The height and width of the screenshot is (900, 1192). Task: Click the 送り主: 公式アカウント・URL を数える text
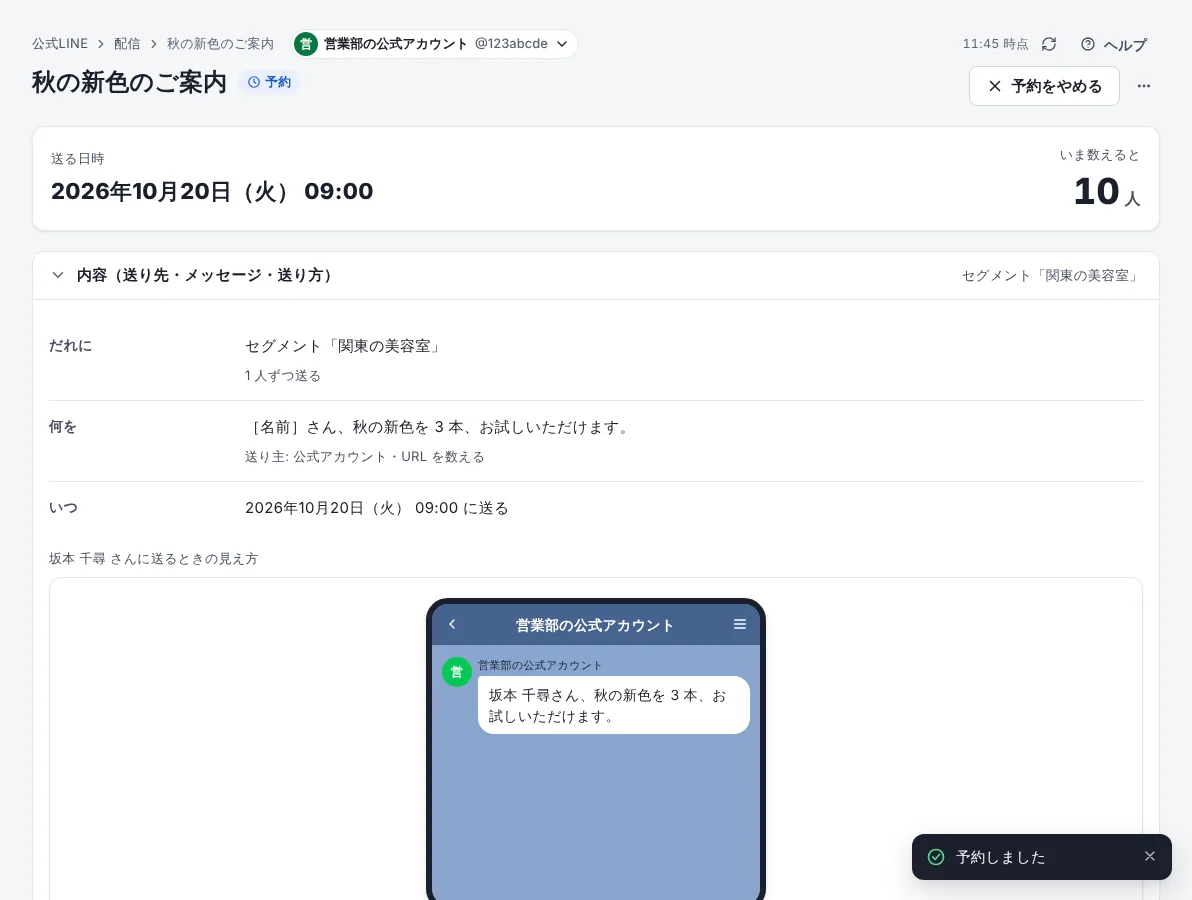[365, 457]
